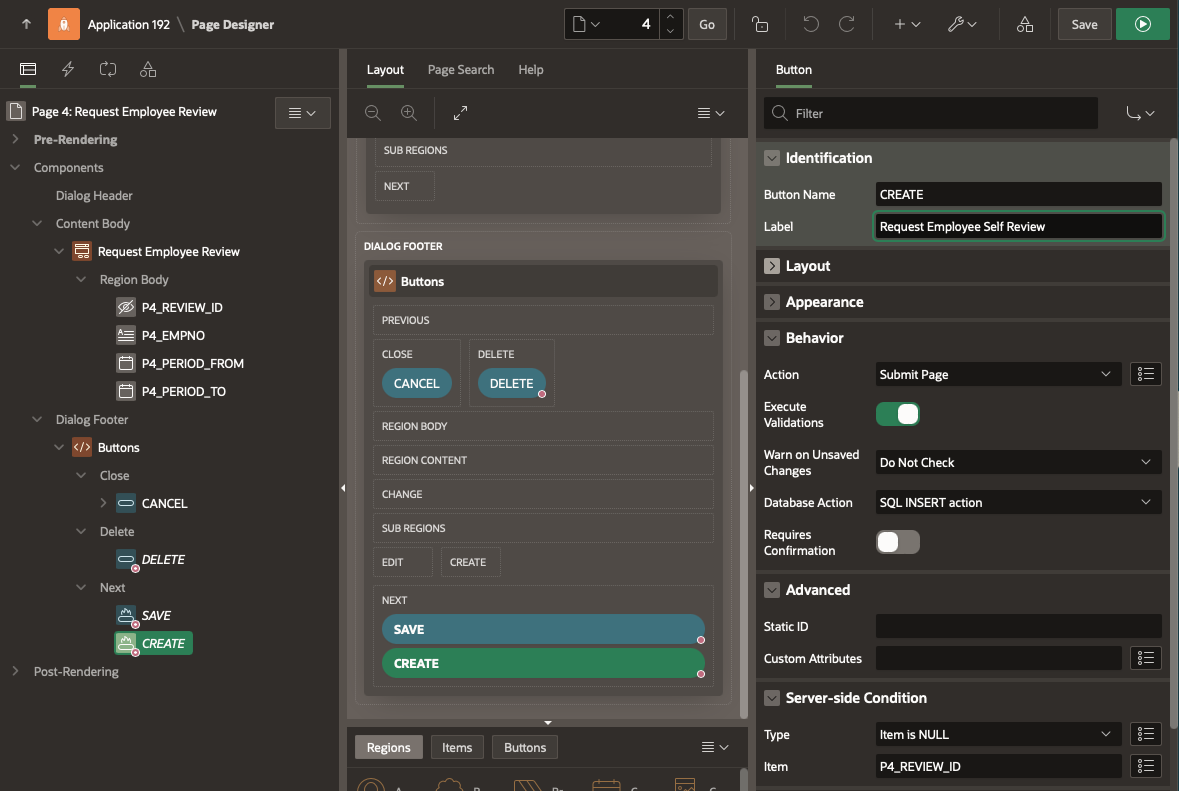This screenshot has width=1179, height=791.
Task: Click the Save button
Action: click(1084, 25)
